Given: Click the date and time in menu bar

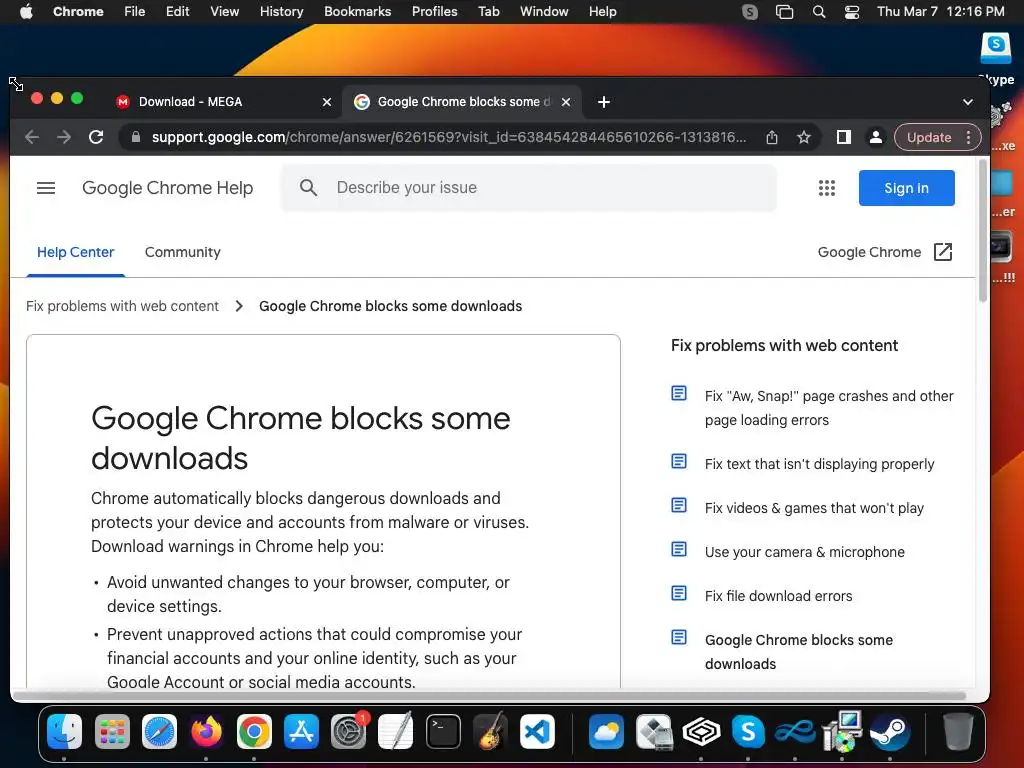Looking at the screenshot, I should coord(940,12).
